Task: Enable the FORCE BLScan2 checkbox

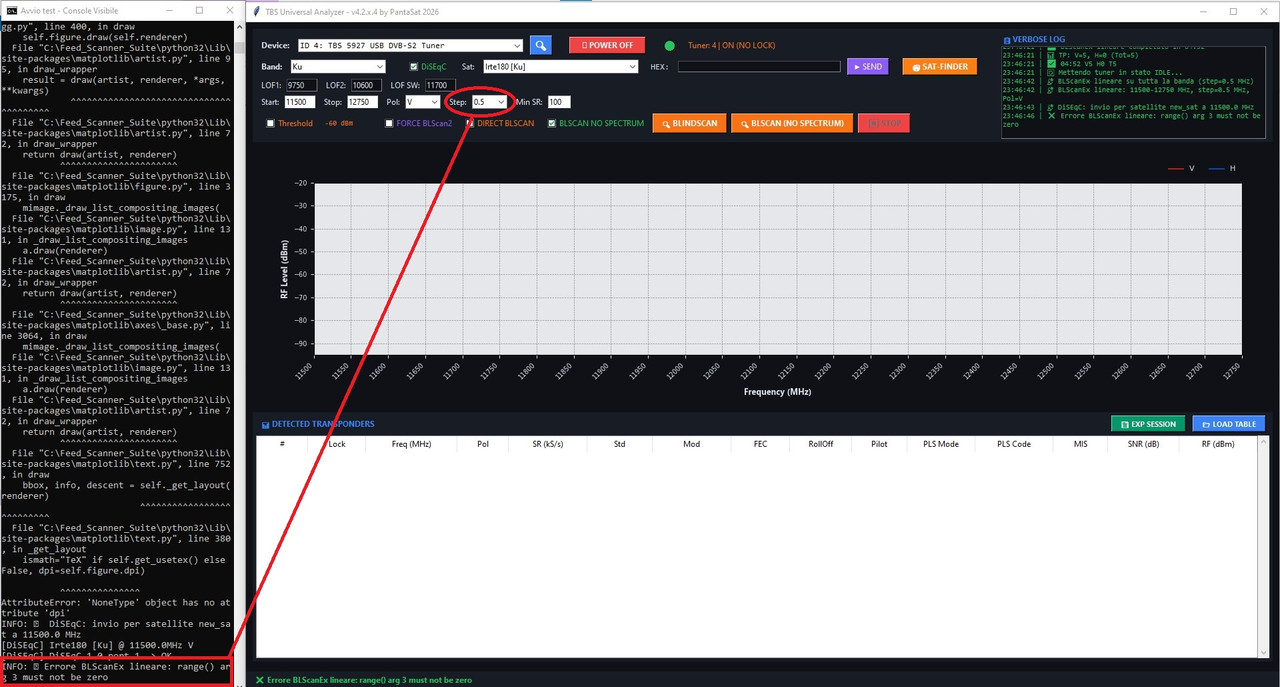Action: point(389,124)
